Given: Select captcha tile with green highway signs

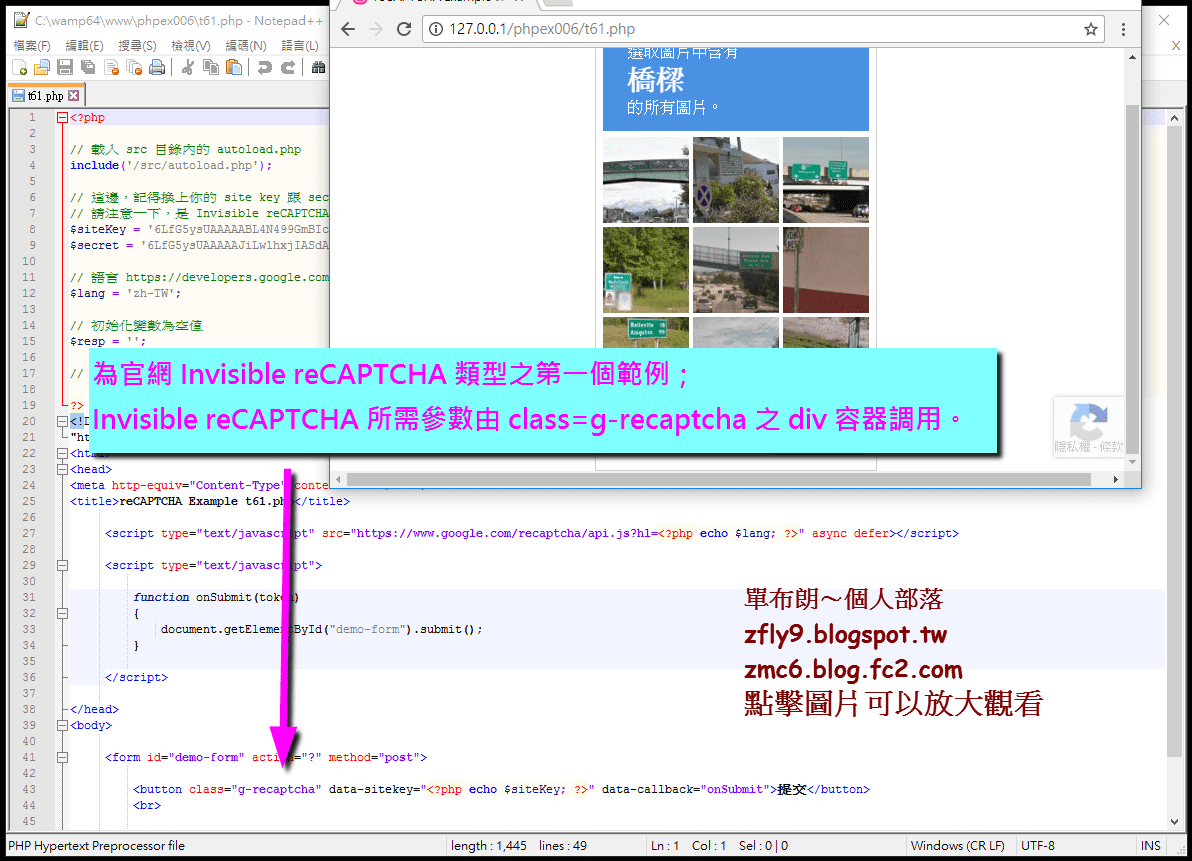Looking at the screenshot, I should (826, 180).
